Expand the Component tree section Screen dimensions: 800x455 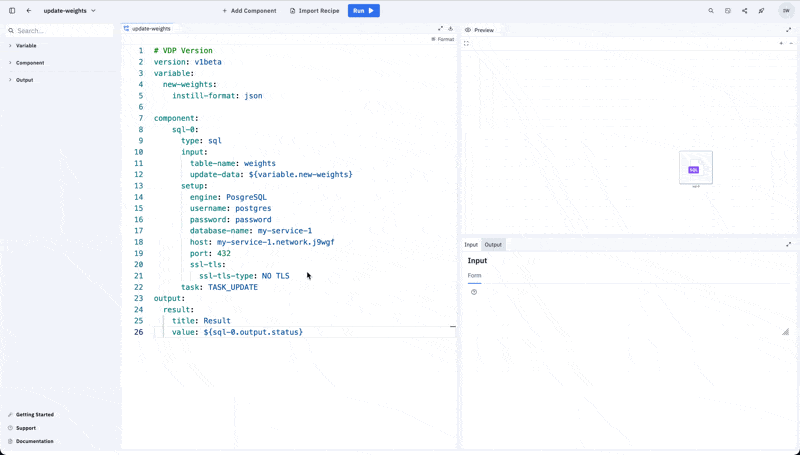pyautogui.click(x=29, y=63)
